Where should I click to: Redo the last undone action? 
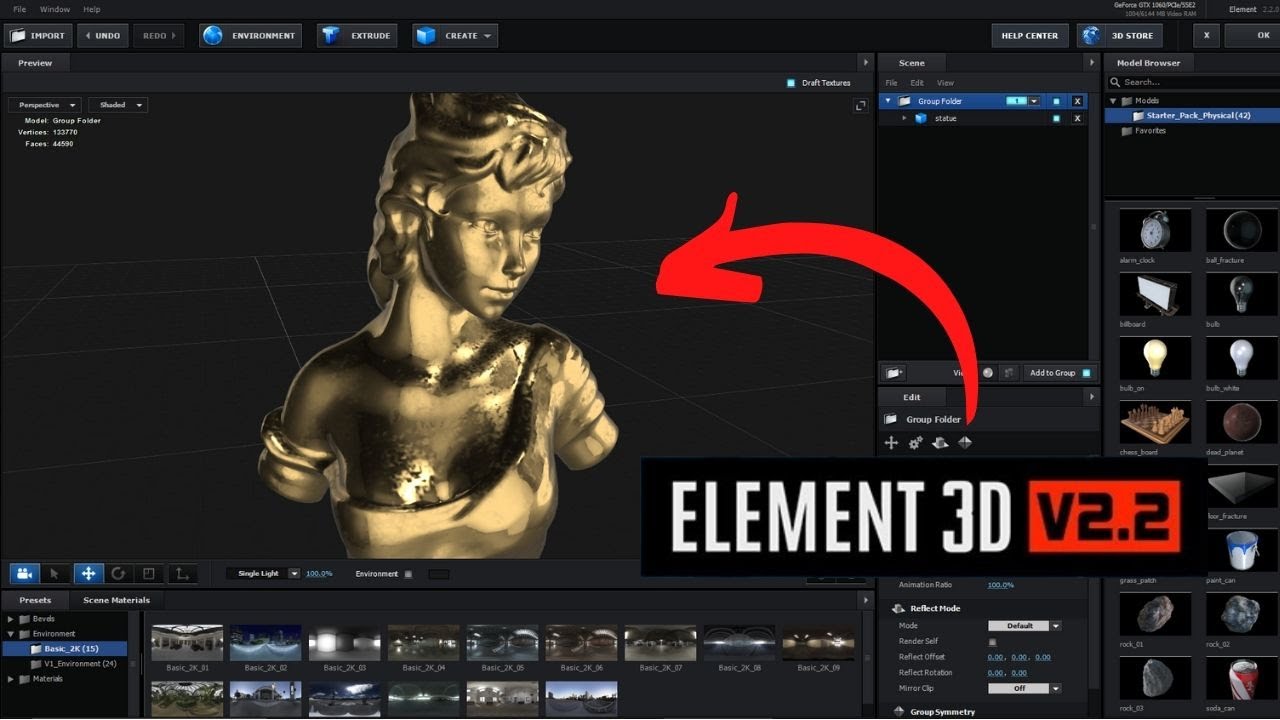point(159,36)
